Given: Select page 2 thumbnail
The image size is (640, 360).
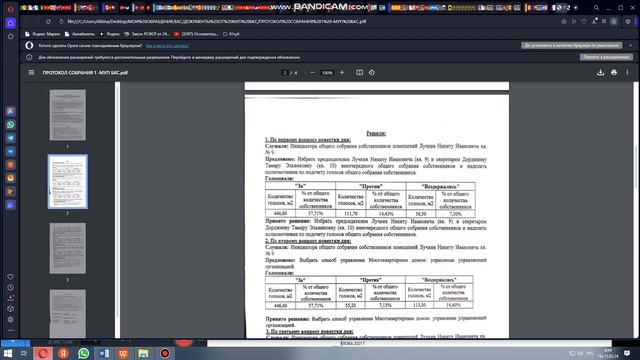Looking at the screenshot, I should click(68, 182).
